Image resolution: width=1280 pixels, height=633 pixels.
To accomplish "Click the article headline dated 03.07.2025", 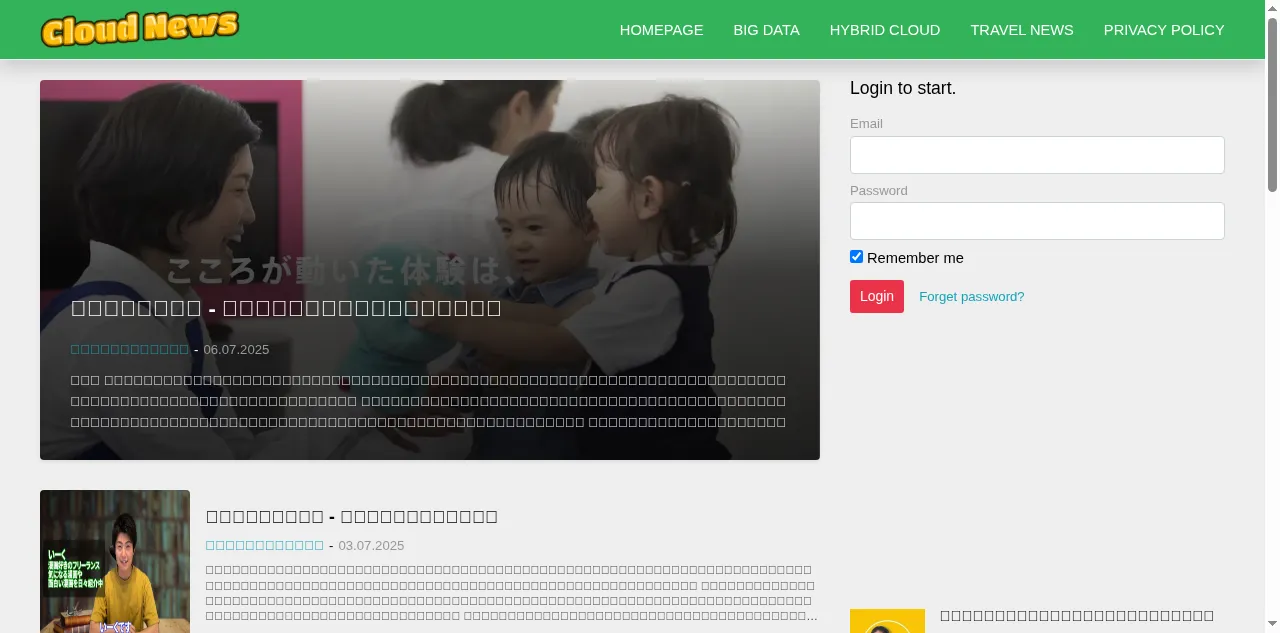I will 351,516.
